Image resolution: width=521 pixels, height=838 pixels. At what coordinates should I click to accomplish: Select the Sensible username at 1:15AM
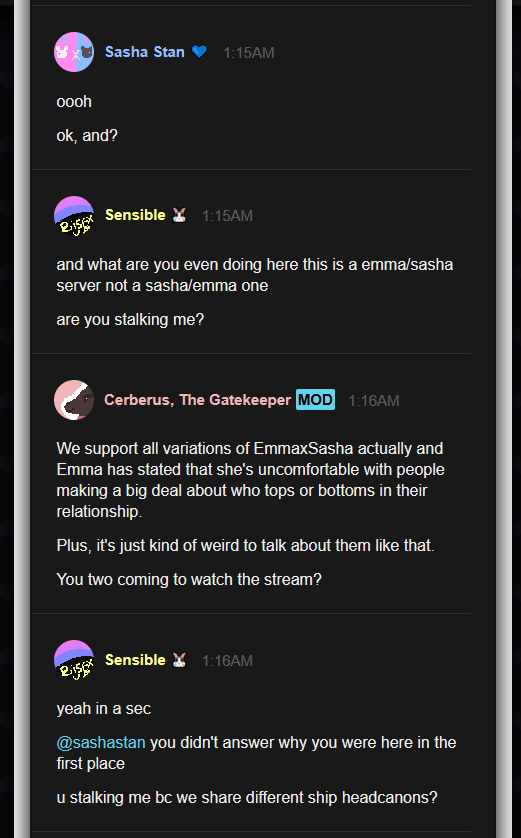coord(135,215)
